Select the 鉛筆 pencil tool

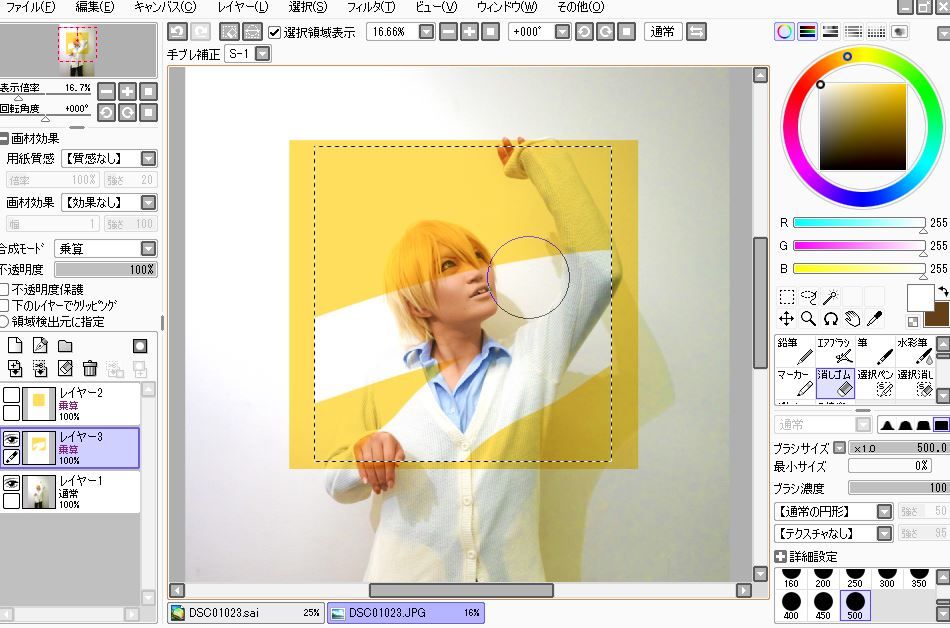pyautogui.click(x=795, y=351)
